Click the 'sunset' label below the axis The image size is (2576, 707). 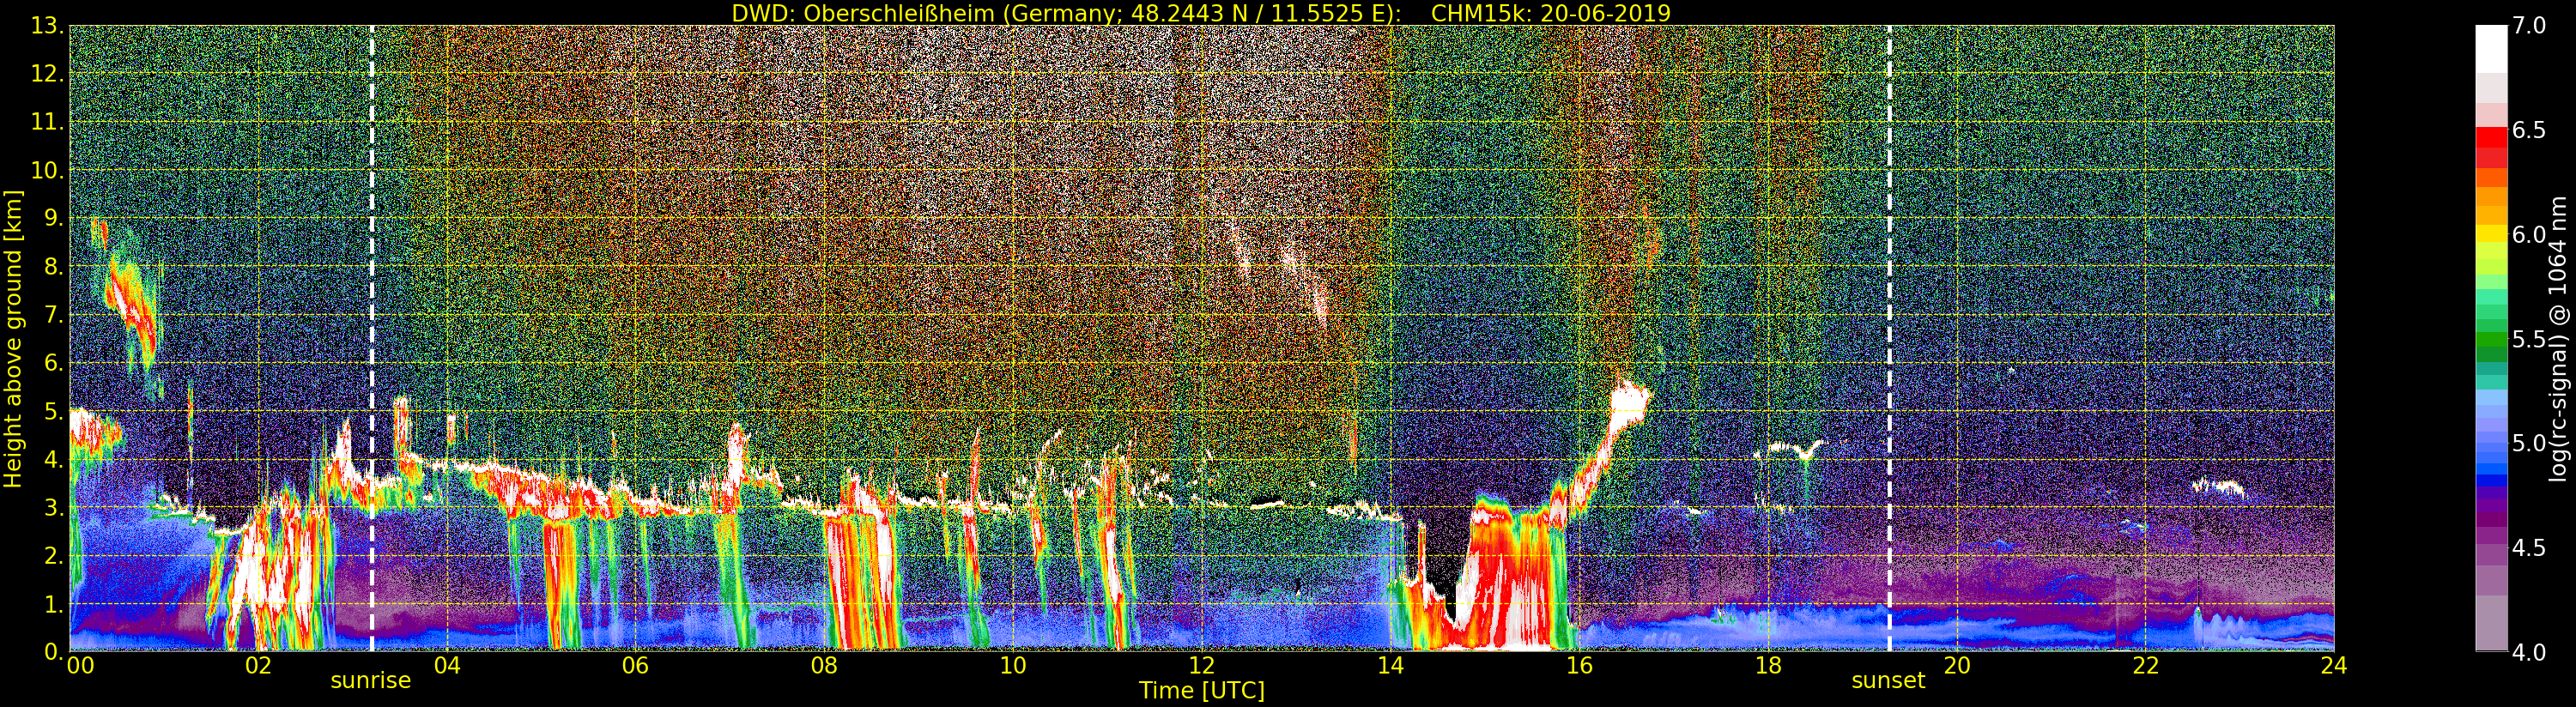point(1888,680)
